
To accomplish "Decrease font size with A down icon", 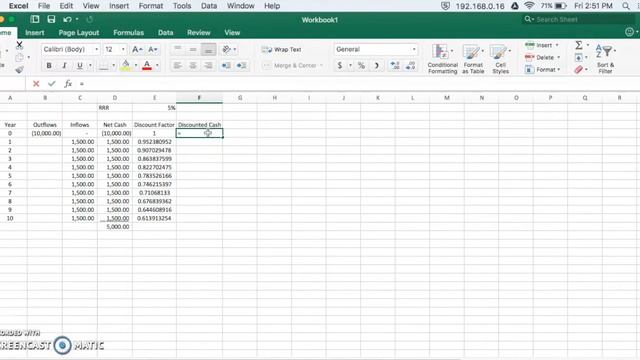I will tap(153, 49).
